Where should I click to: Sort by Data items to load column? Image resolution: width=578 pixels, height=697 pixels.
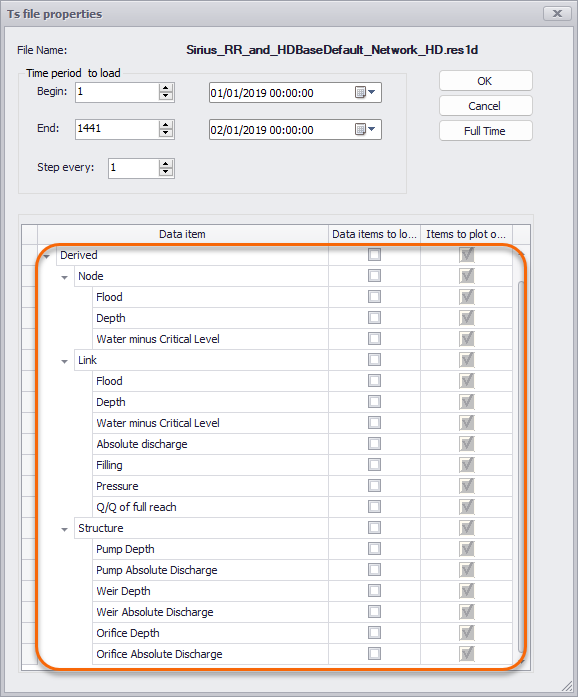374,234
